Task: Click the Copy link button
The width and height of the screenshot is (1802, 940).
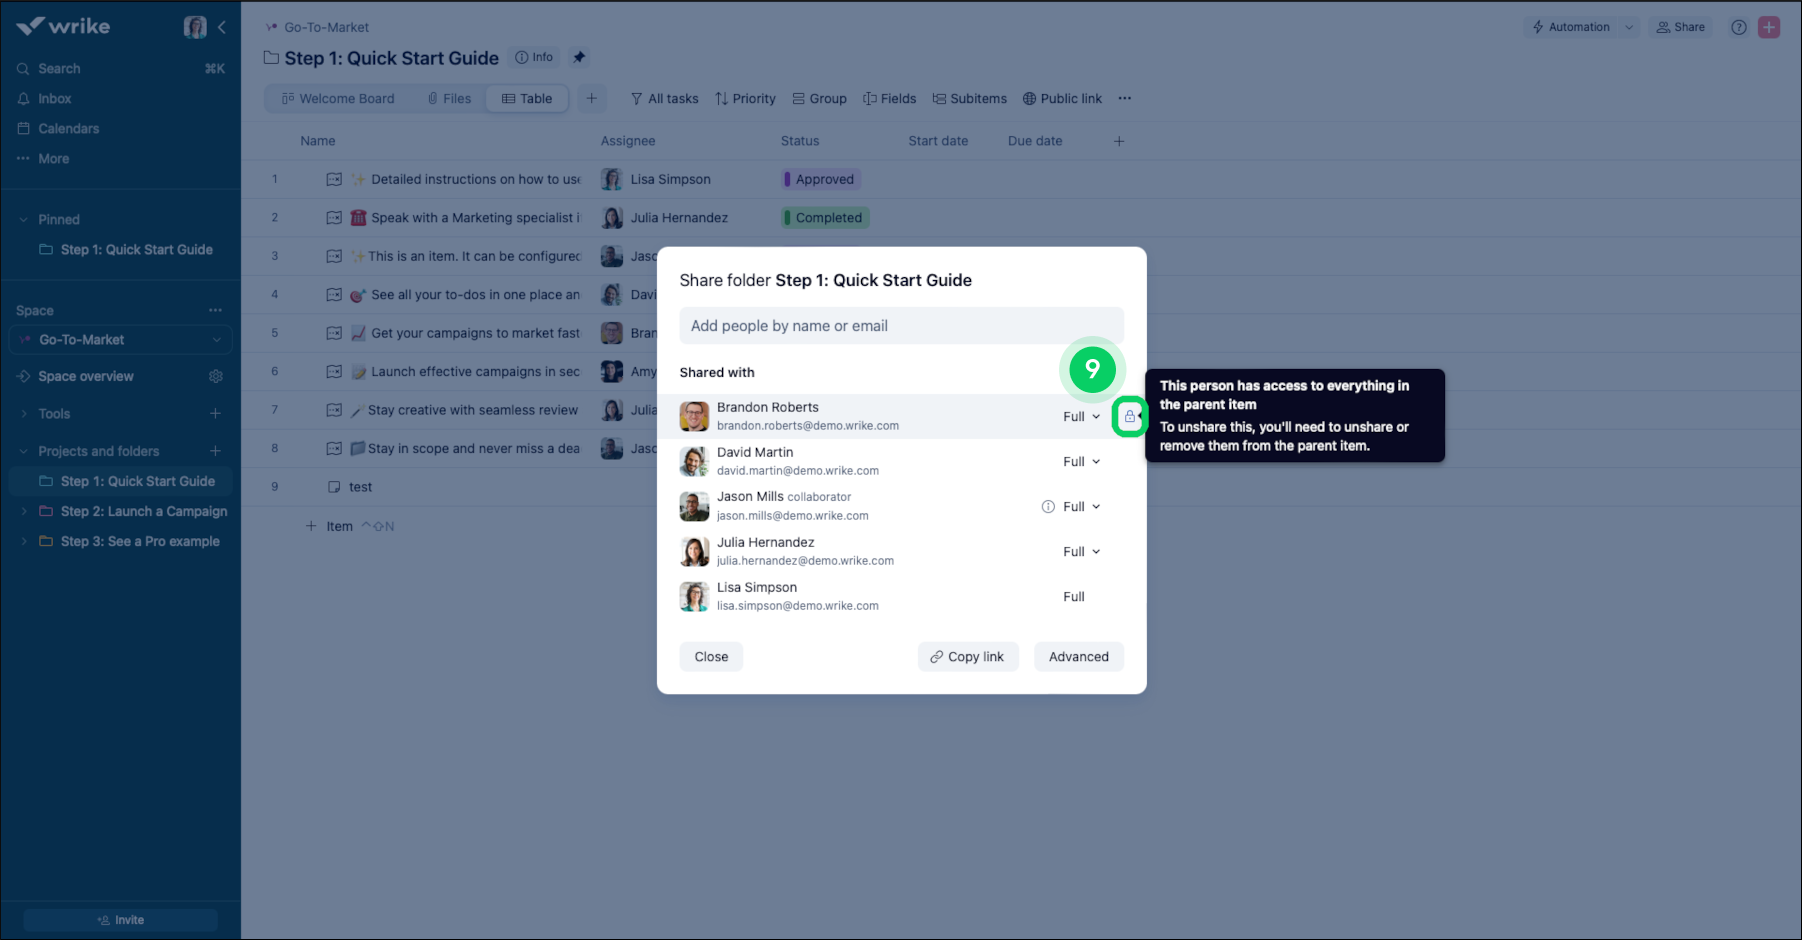Action: click(967, 656)
